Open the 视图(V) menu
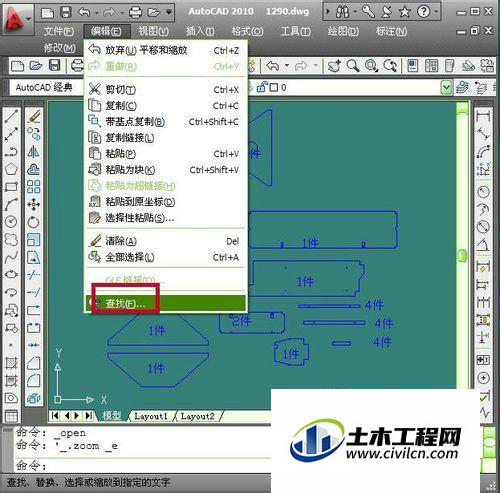500x493 pixels. [x=153, y=31]
